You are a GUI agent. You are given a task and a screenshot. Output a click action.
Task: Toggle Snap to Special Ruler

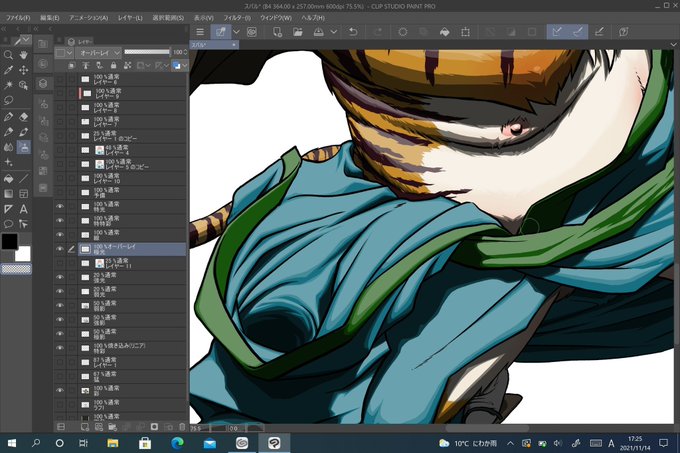coord(578,32)
